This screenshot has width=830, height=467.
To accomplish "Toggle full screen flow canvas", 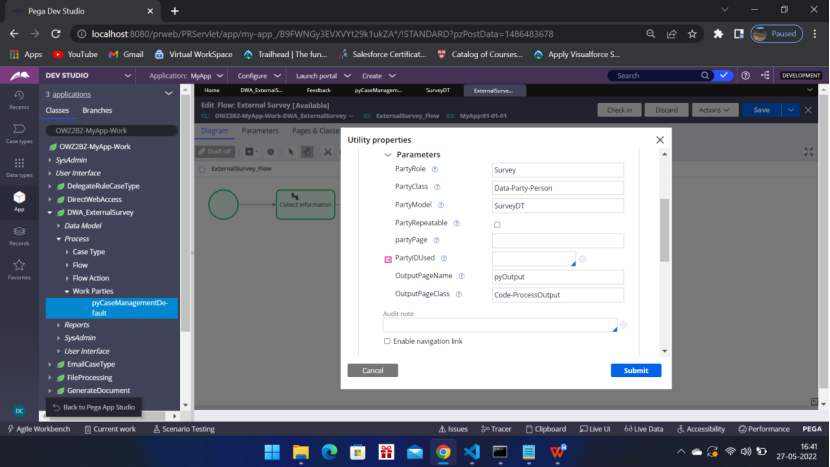I will 808,152.
